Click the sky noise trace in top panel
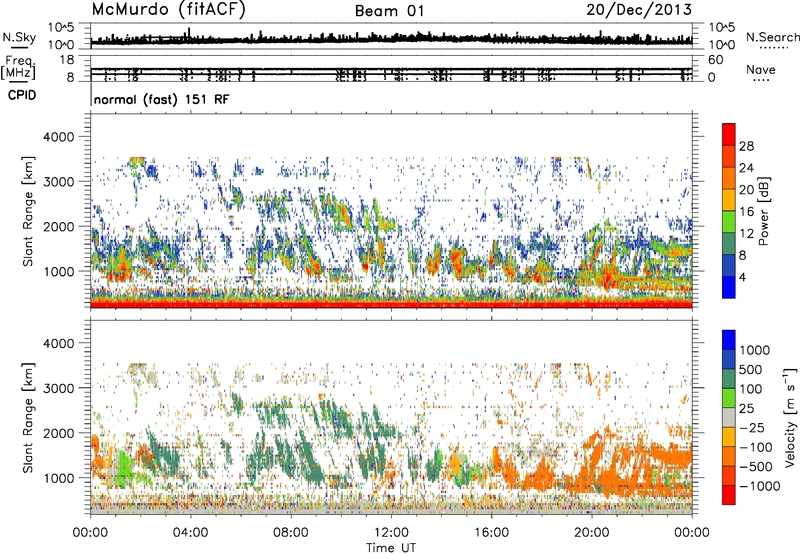The width and height of the screenshot is (800, 554). pyautogui.click(x=391, y=39)
